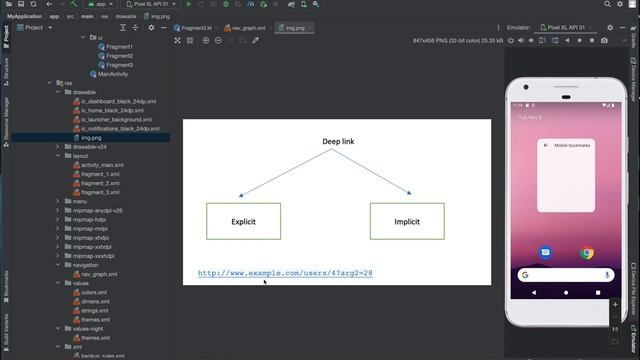Viewport: 640px width, 360px height.
Task: Expand the menu folder
Action: (58, 201)
